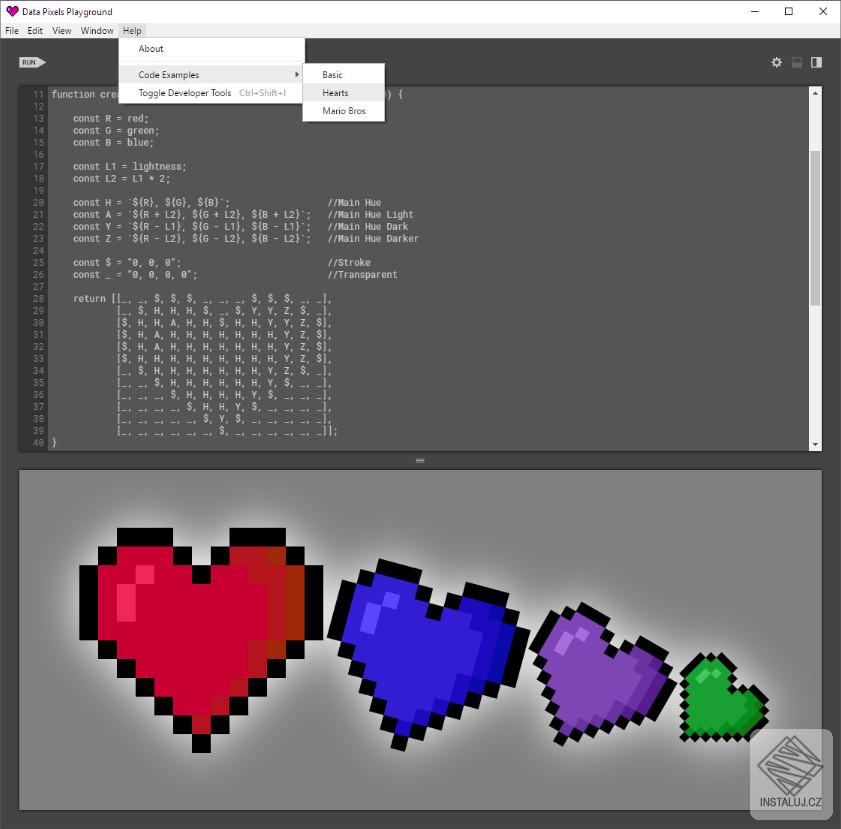841x829 pixels.
Task: Click the "return" keyword on line 28
Action: pyautogui.click(x=89, y=299)
